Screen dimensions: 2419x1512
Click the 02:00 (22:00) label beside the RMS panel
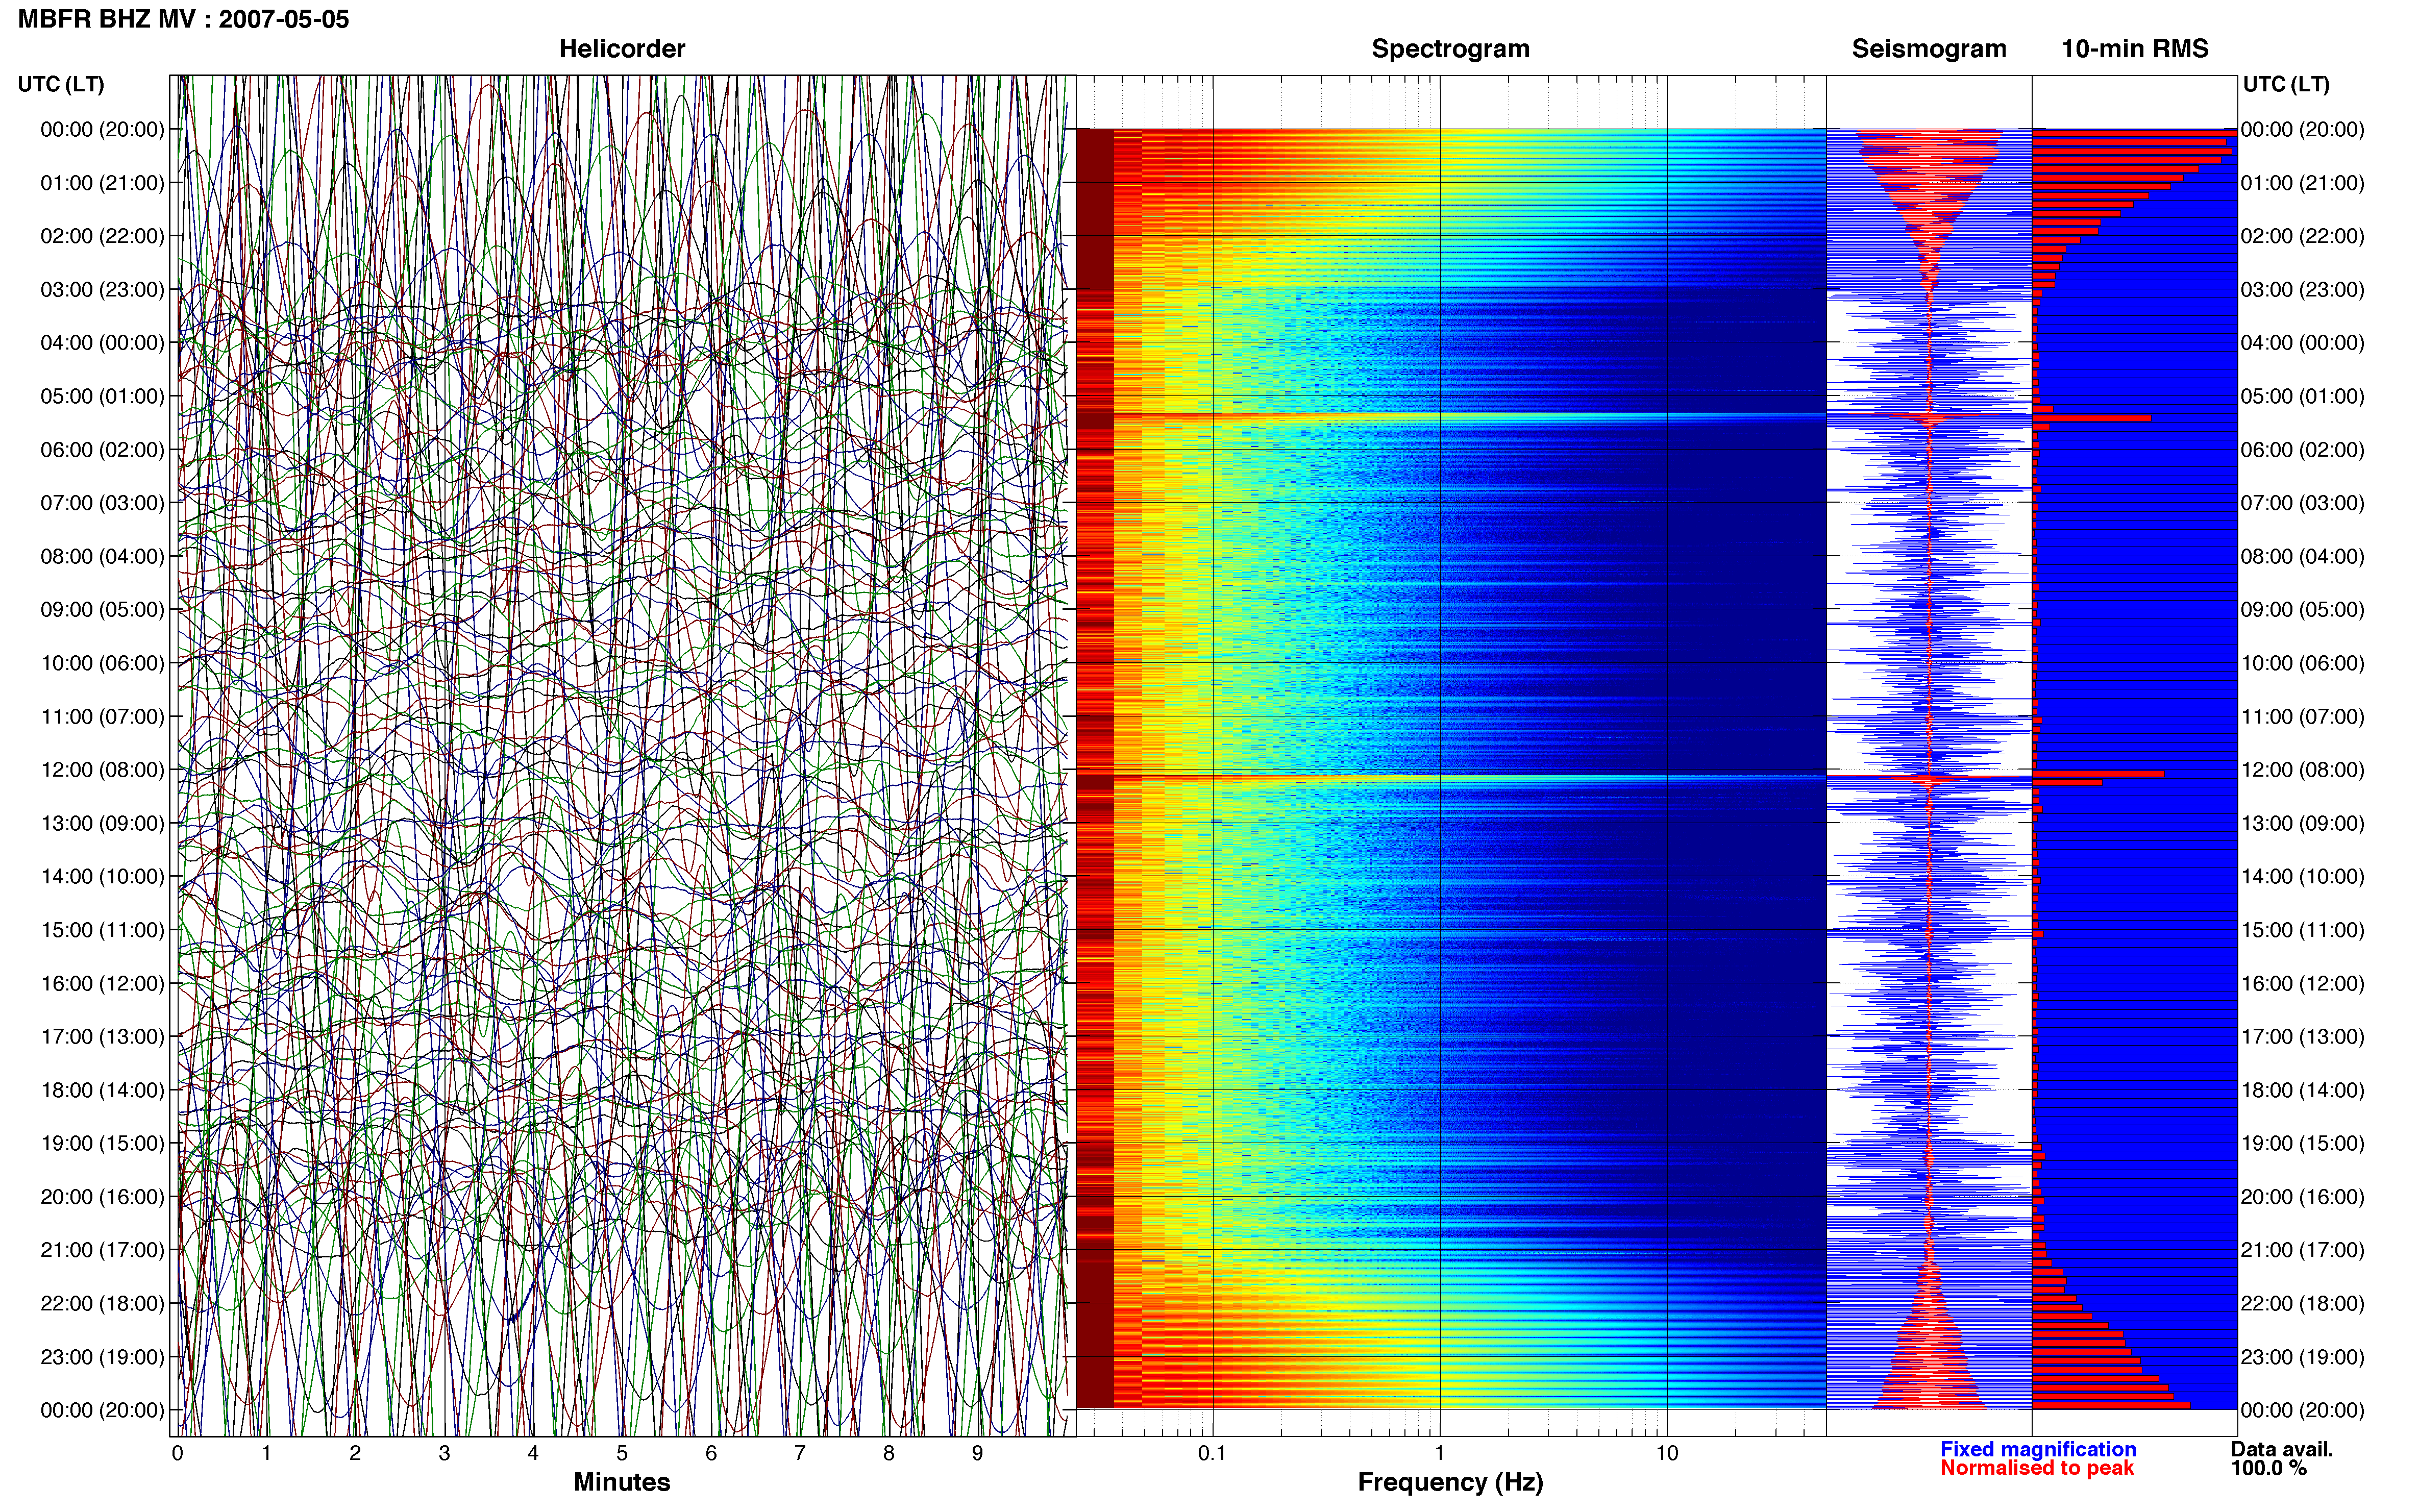click(x=2303, y=236)
